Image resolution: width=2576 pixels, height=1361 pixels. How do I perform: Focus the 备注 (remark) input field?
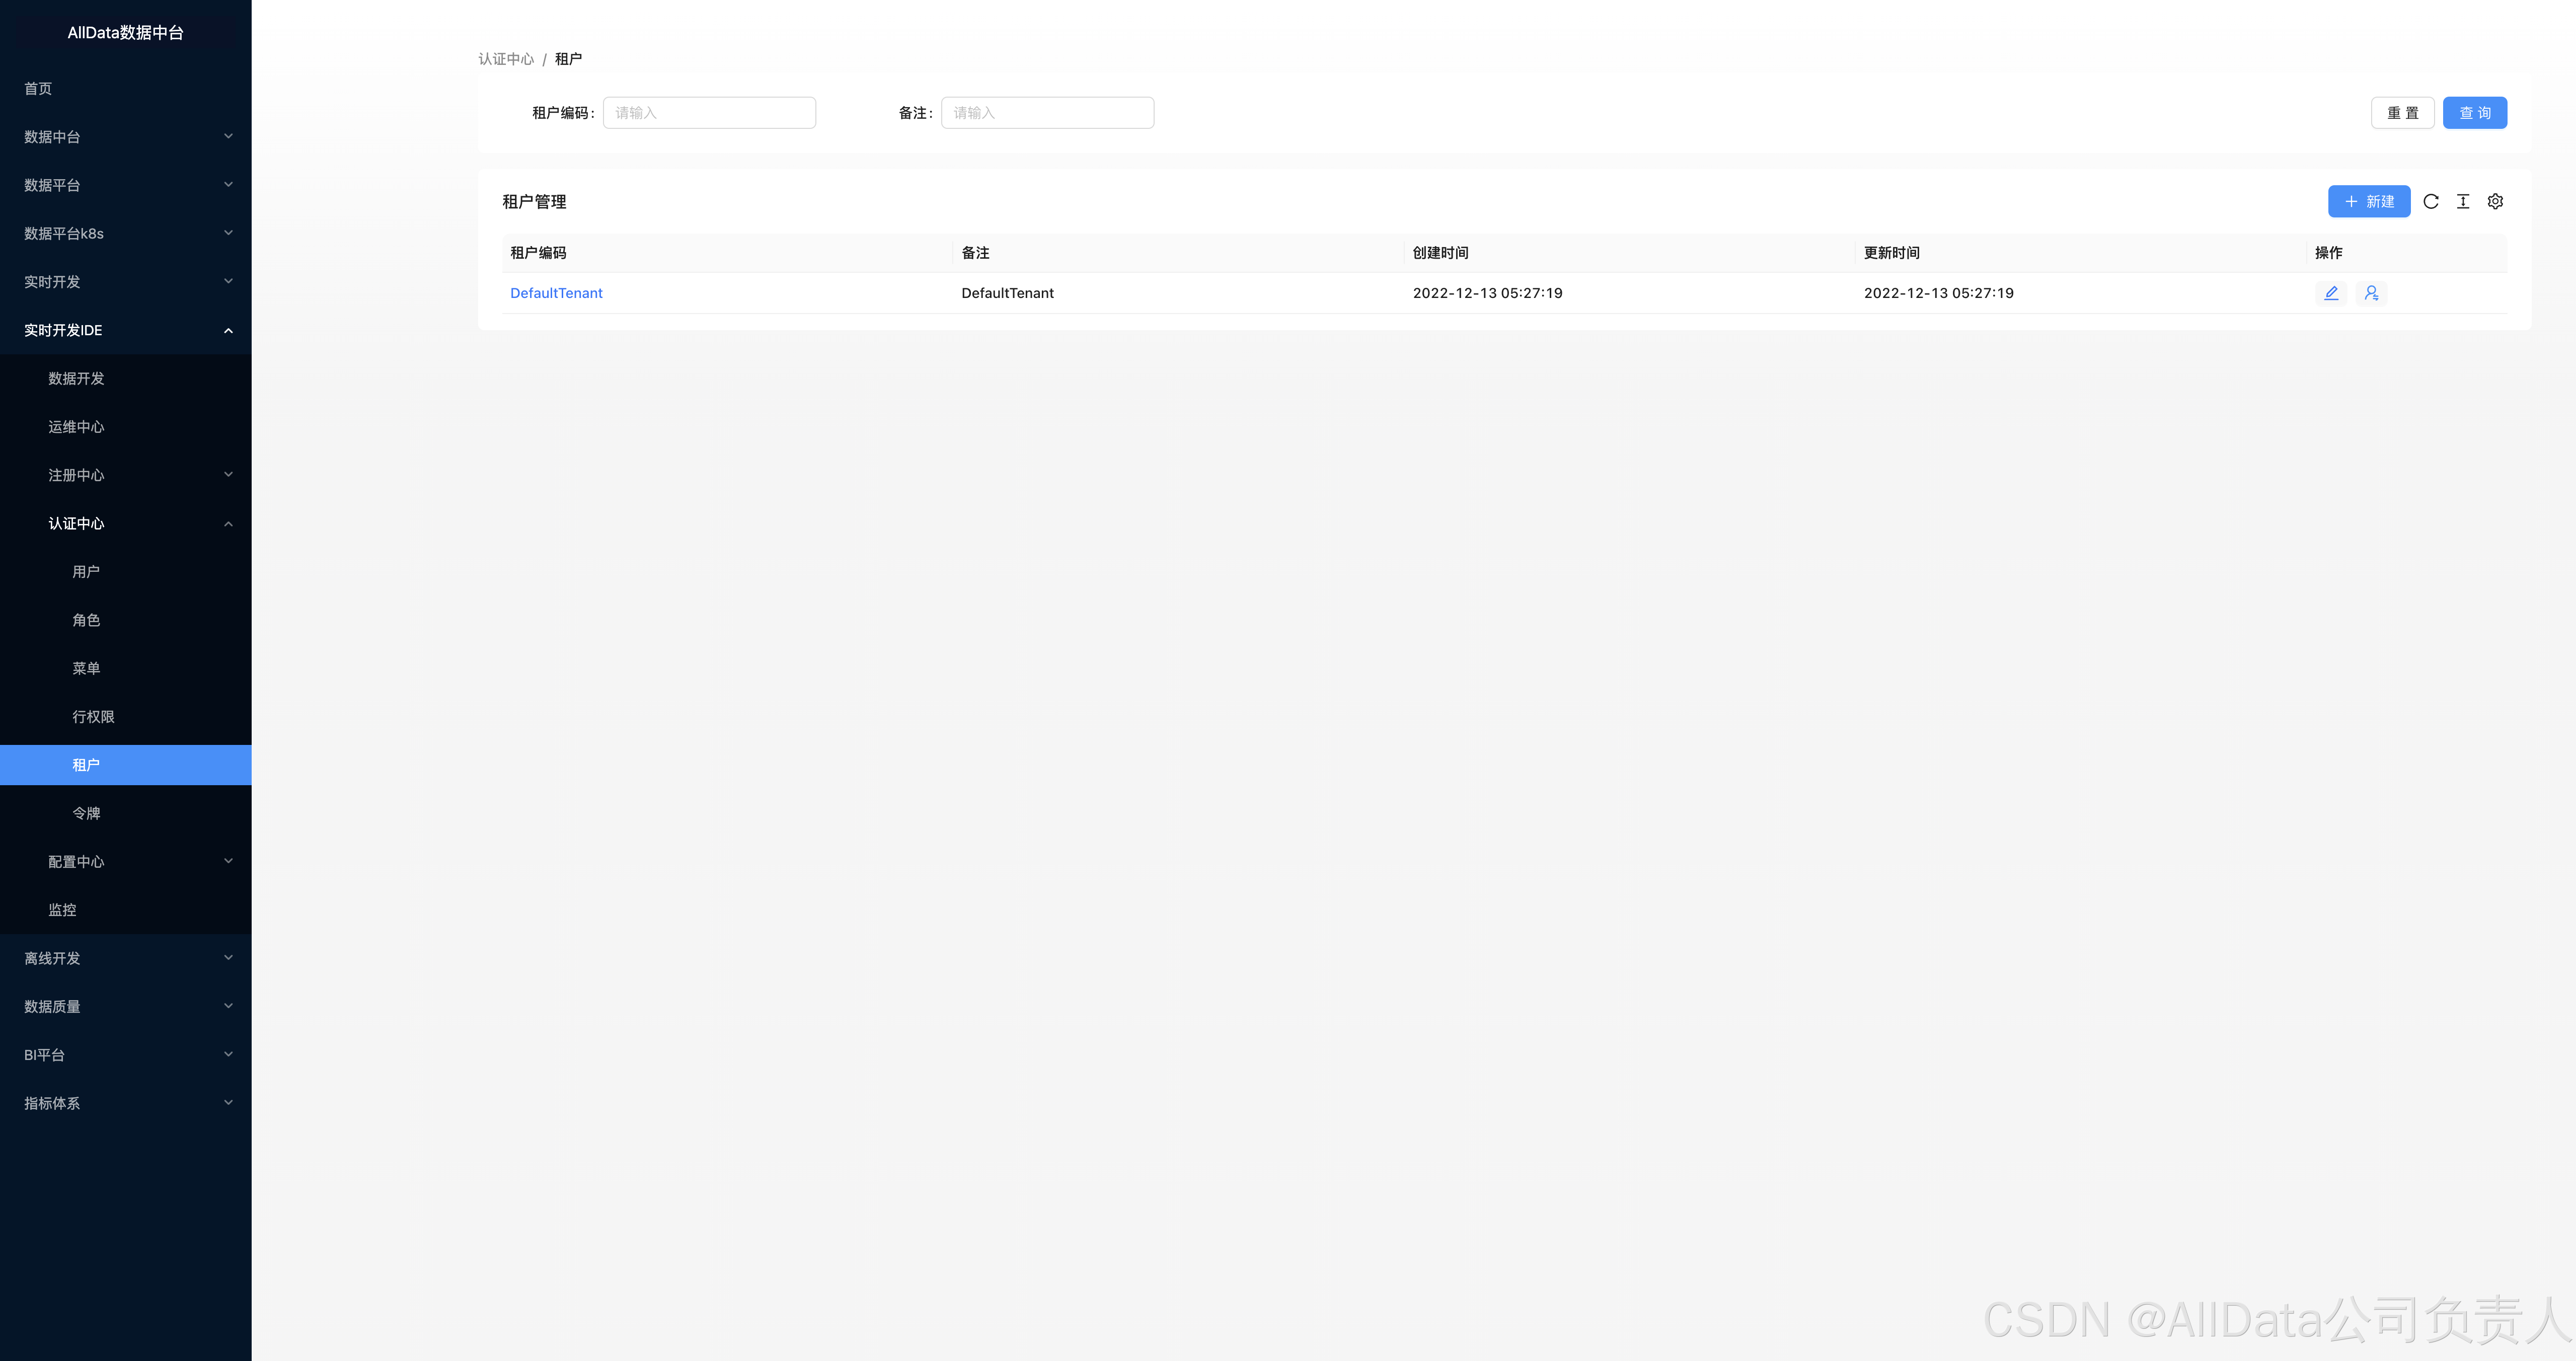[x=1047, y=113]
